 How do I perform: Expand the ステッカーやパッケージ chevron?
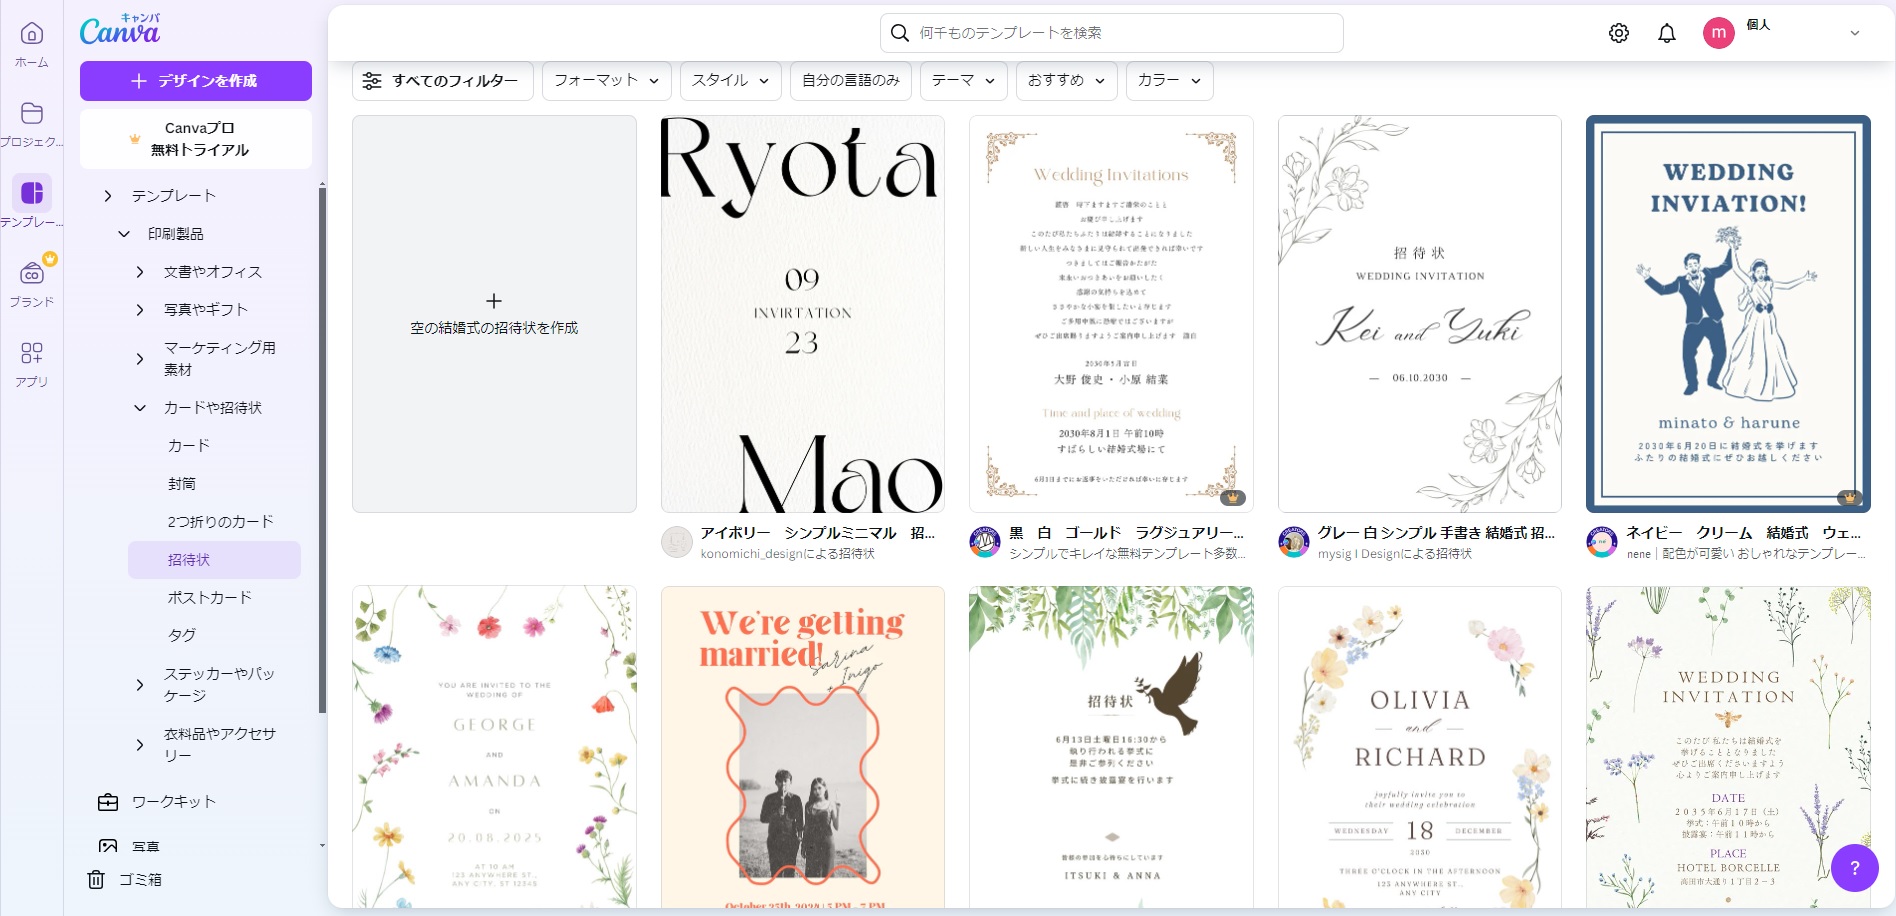pos(140,685)
